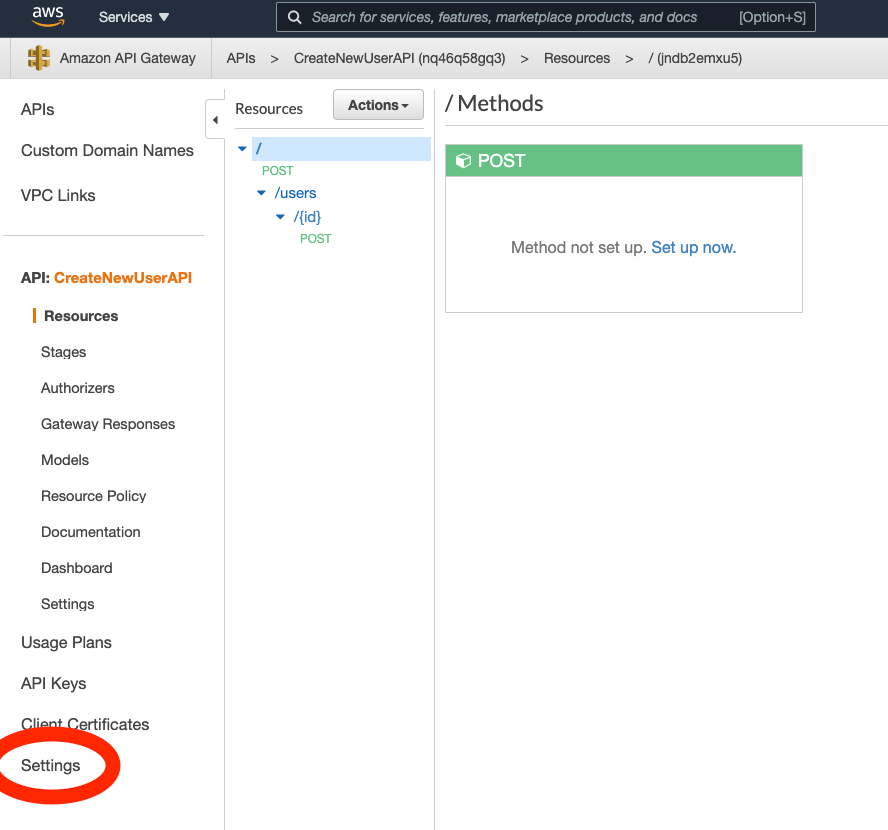The image size is (888, 830).
Task: Collapse the left navigation panel arrow
Action: tap(215, 119)
